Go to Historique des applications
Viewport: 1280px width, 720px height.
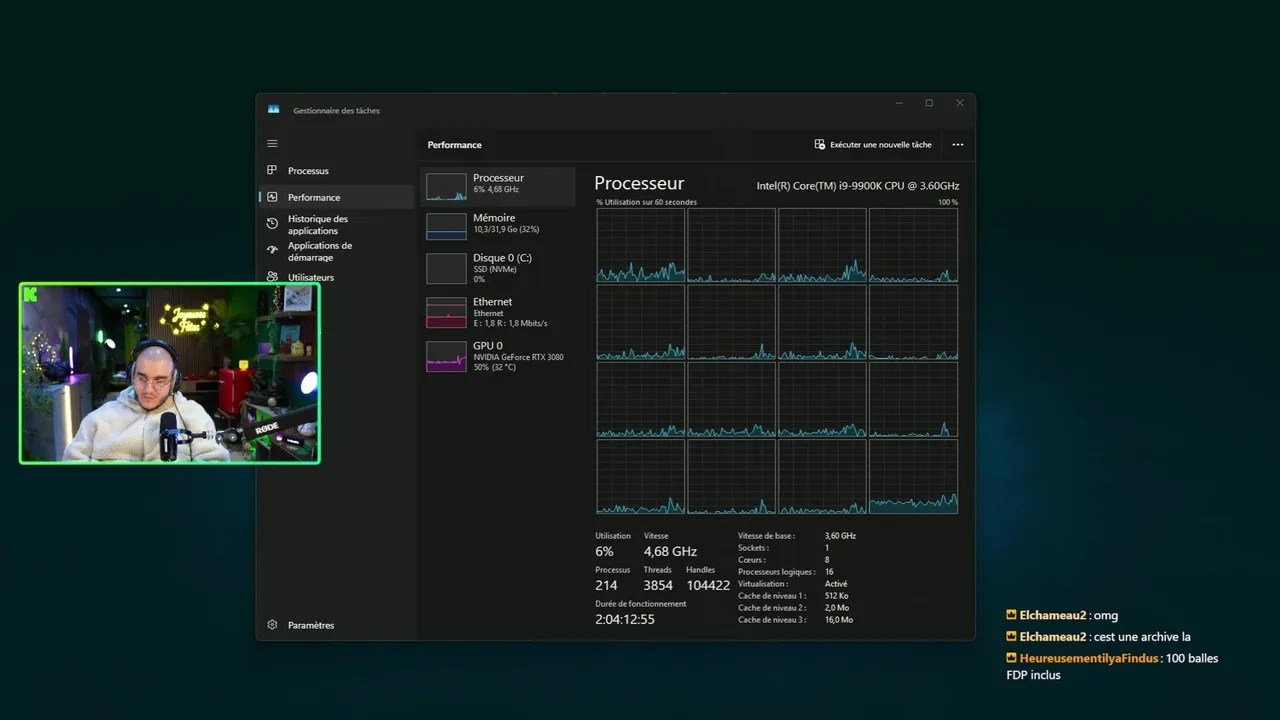point(318,225)
